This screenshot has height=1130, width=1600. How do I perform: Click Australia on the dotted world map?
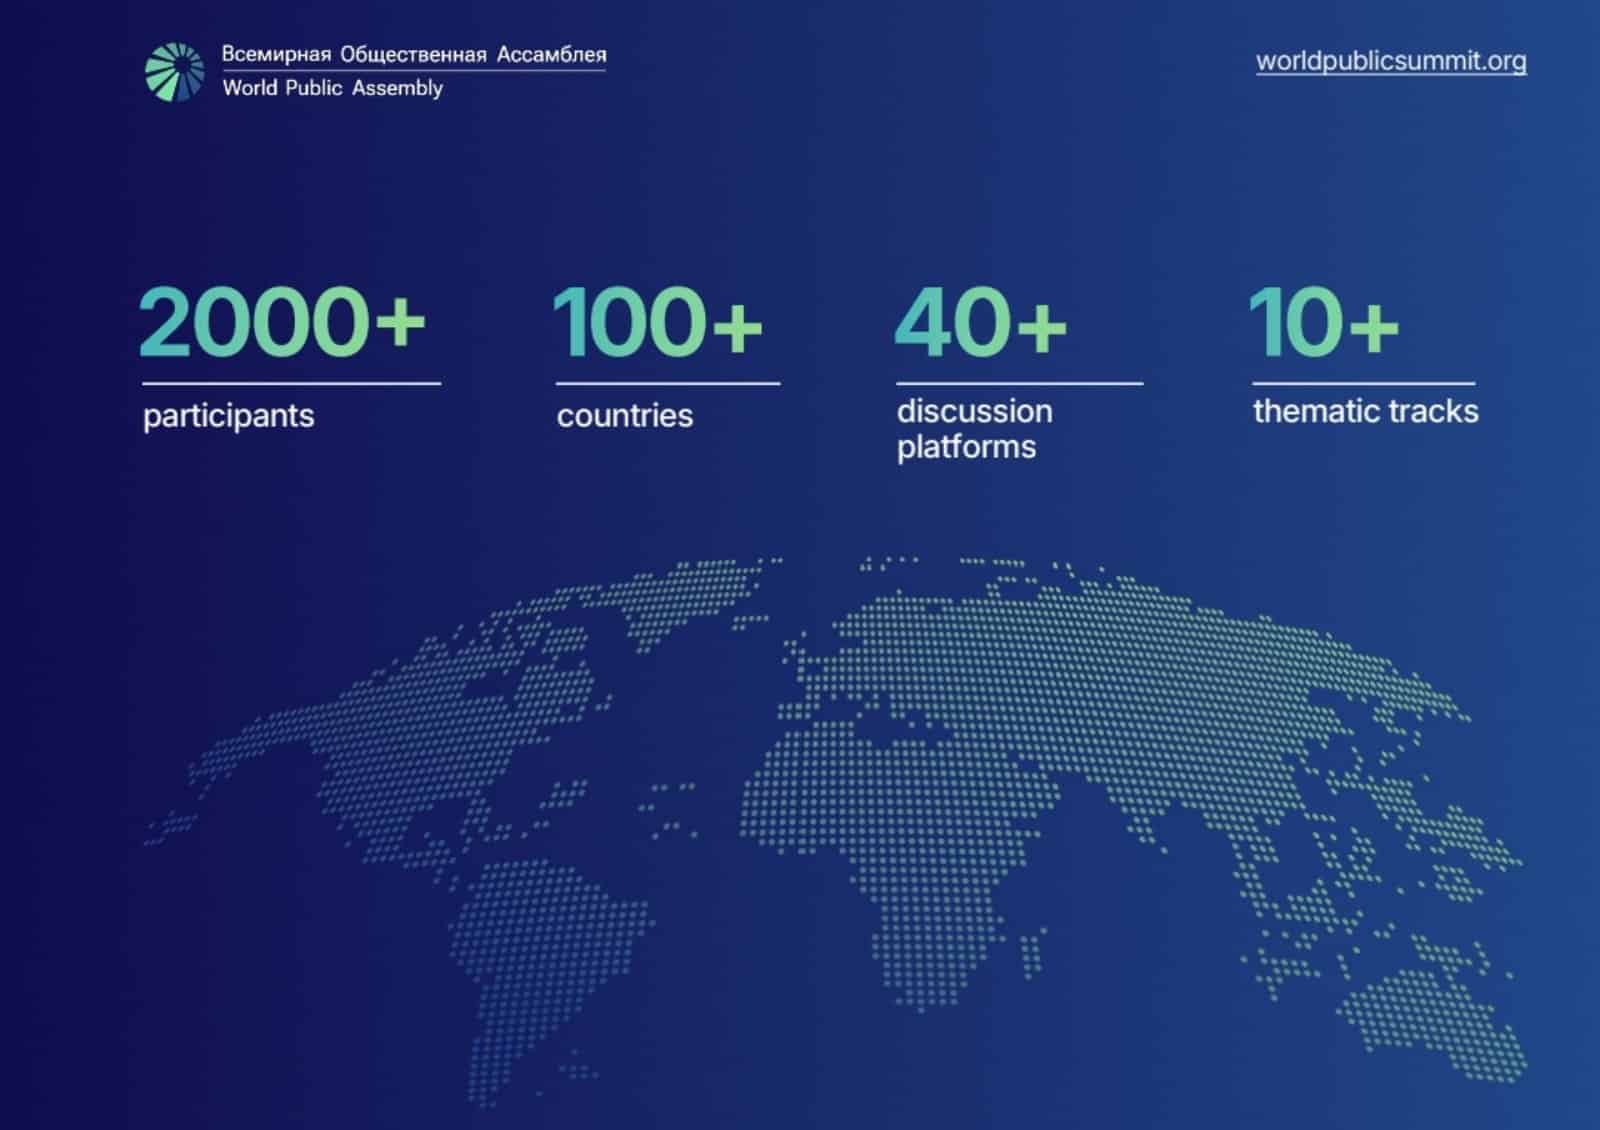[x=1440, y=1010]
